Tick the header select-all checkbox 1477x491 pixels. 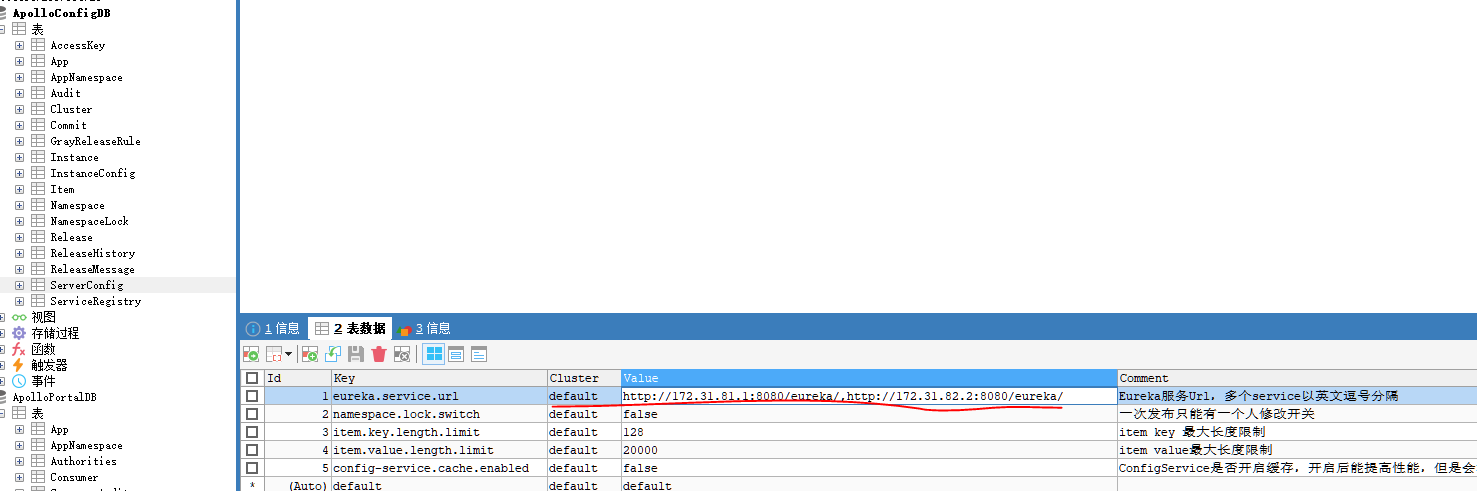[252, 378]
